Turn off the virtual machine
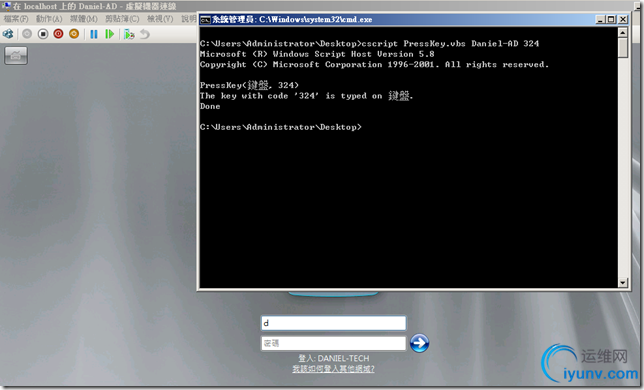644x390 pixels. [x=43, y=34]
